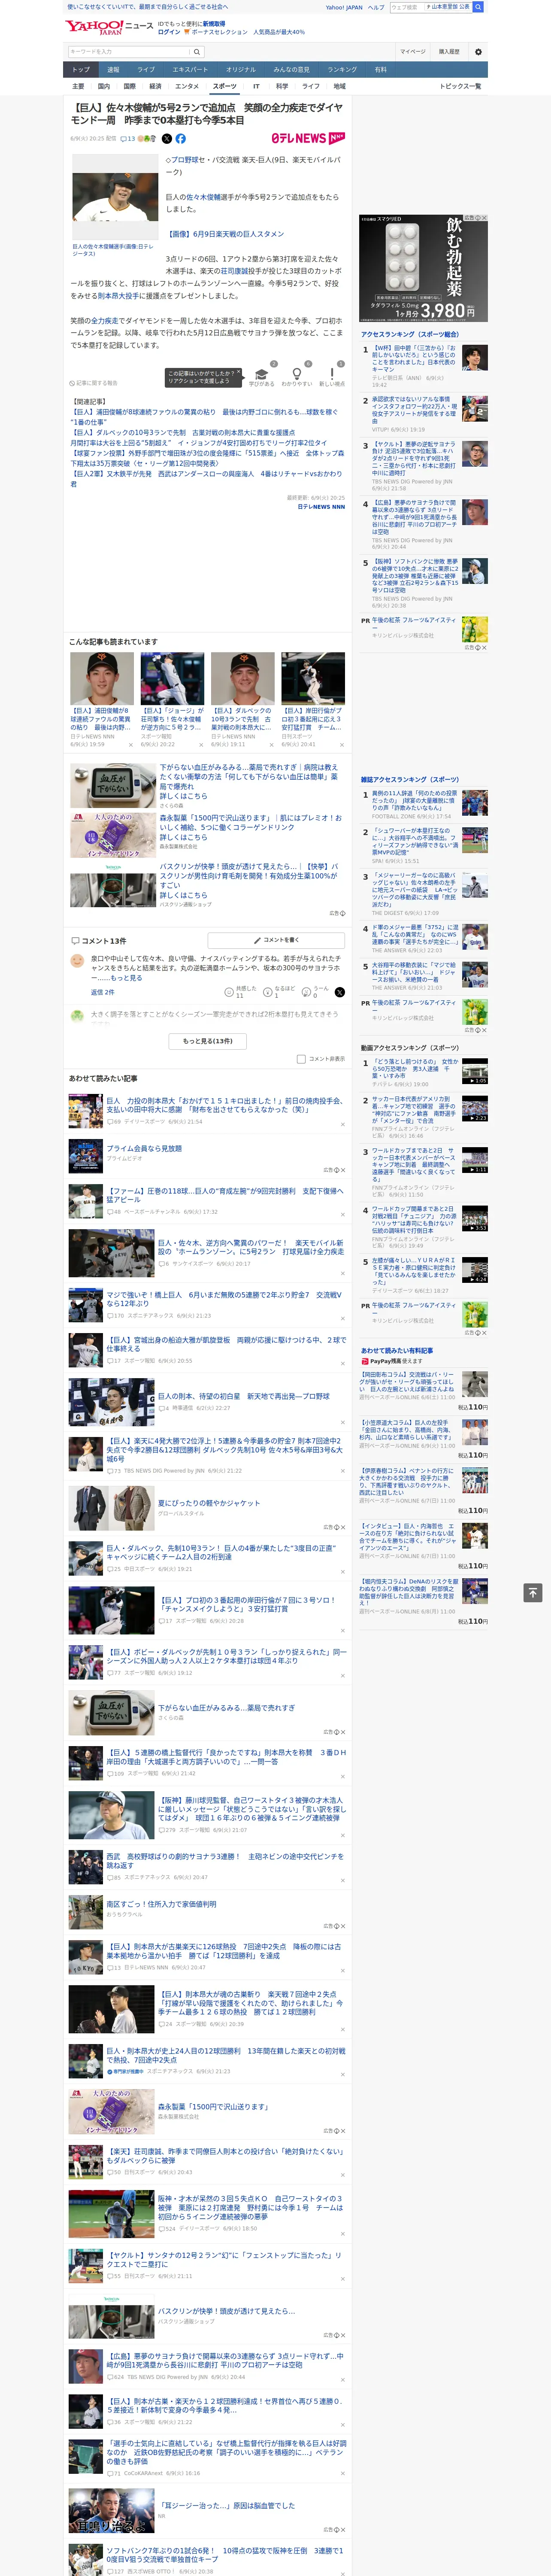Open 夏にぴったりの軽やかジャケット ad
Viewport: 551px width, 2576px height.
pyautogui.click(x=208, y=1503)
